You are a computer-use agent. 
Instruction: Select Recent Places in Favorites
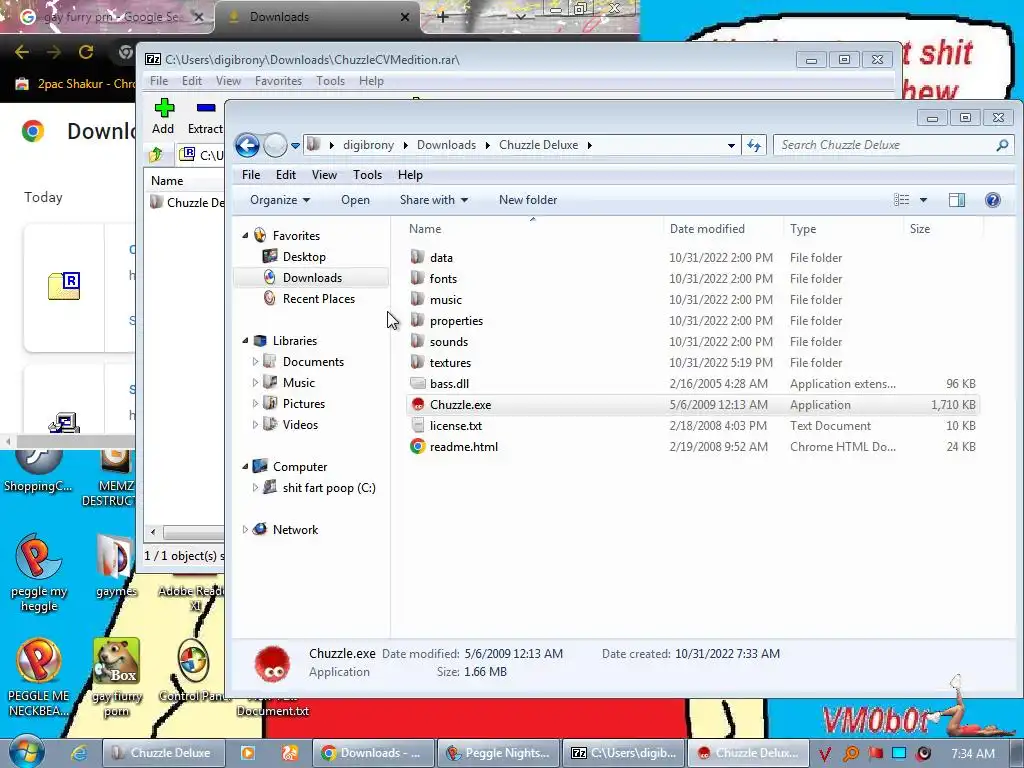(x=319, y=298)
